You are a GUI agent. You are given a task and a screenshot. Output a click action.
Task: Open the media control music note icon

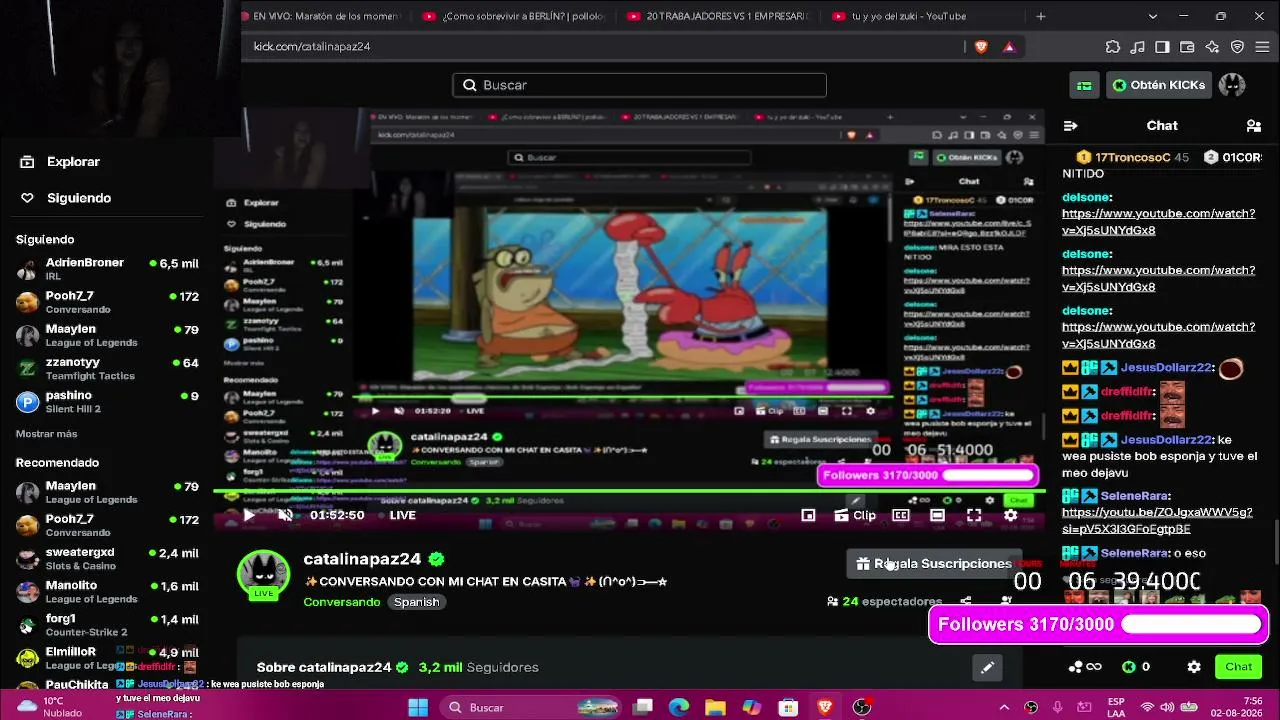(x=1137, y=46)
